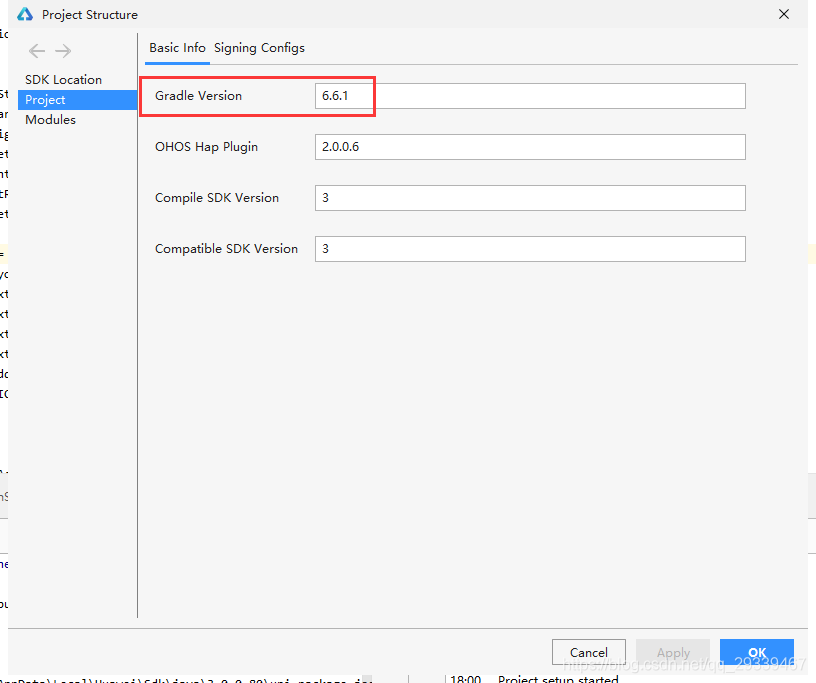Confirm with the OK button
The width and height of the screenshot is (816, 683).
click(x=757, y=652)
